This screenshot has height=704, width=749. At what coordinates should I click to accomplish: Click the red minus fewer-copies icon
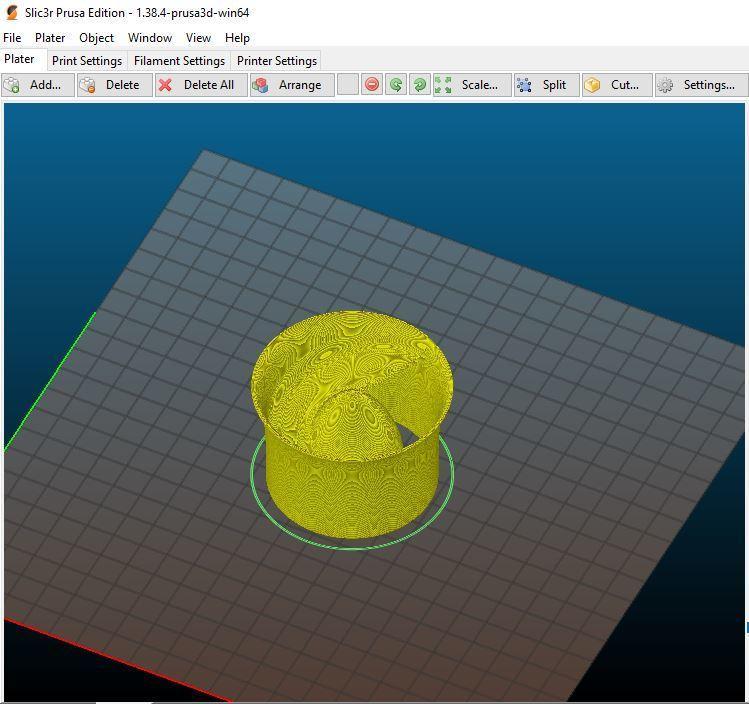[372, 85]
